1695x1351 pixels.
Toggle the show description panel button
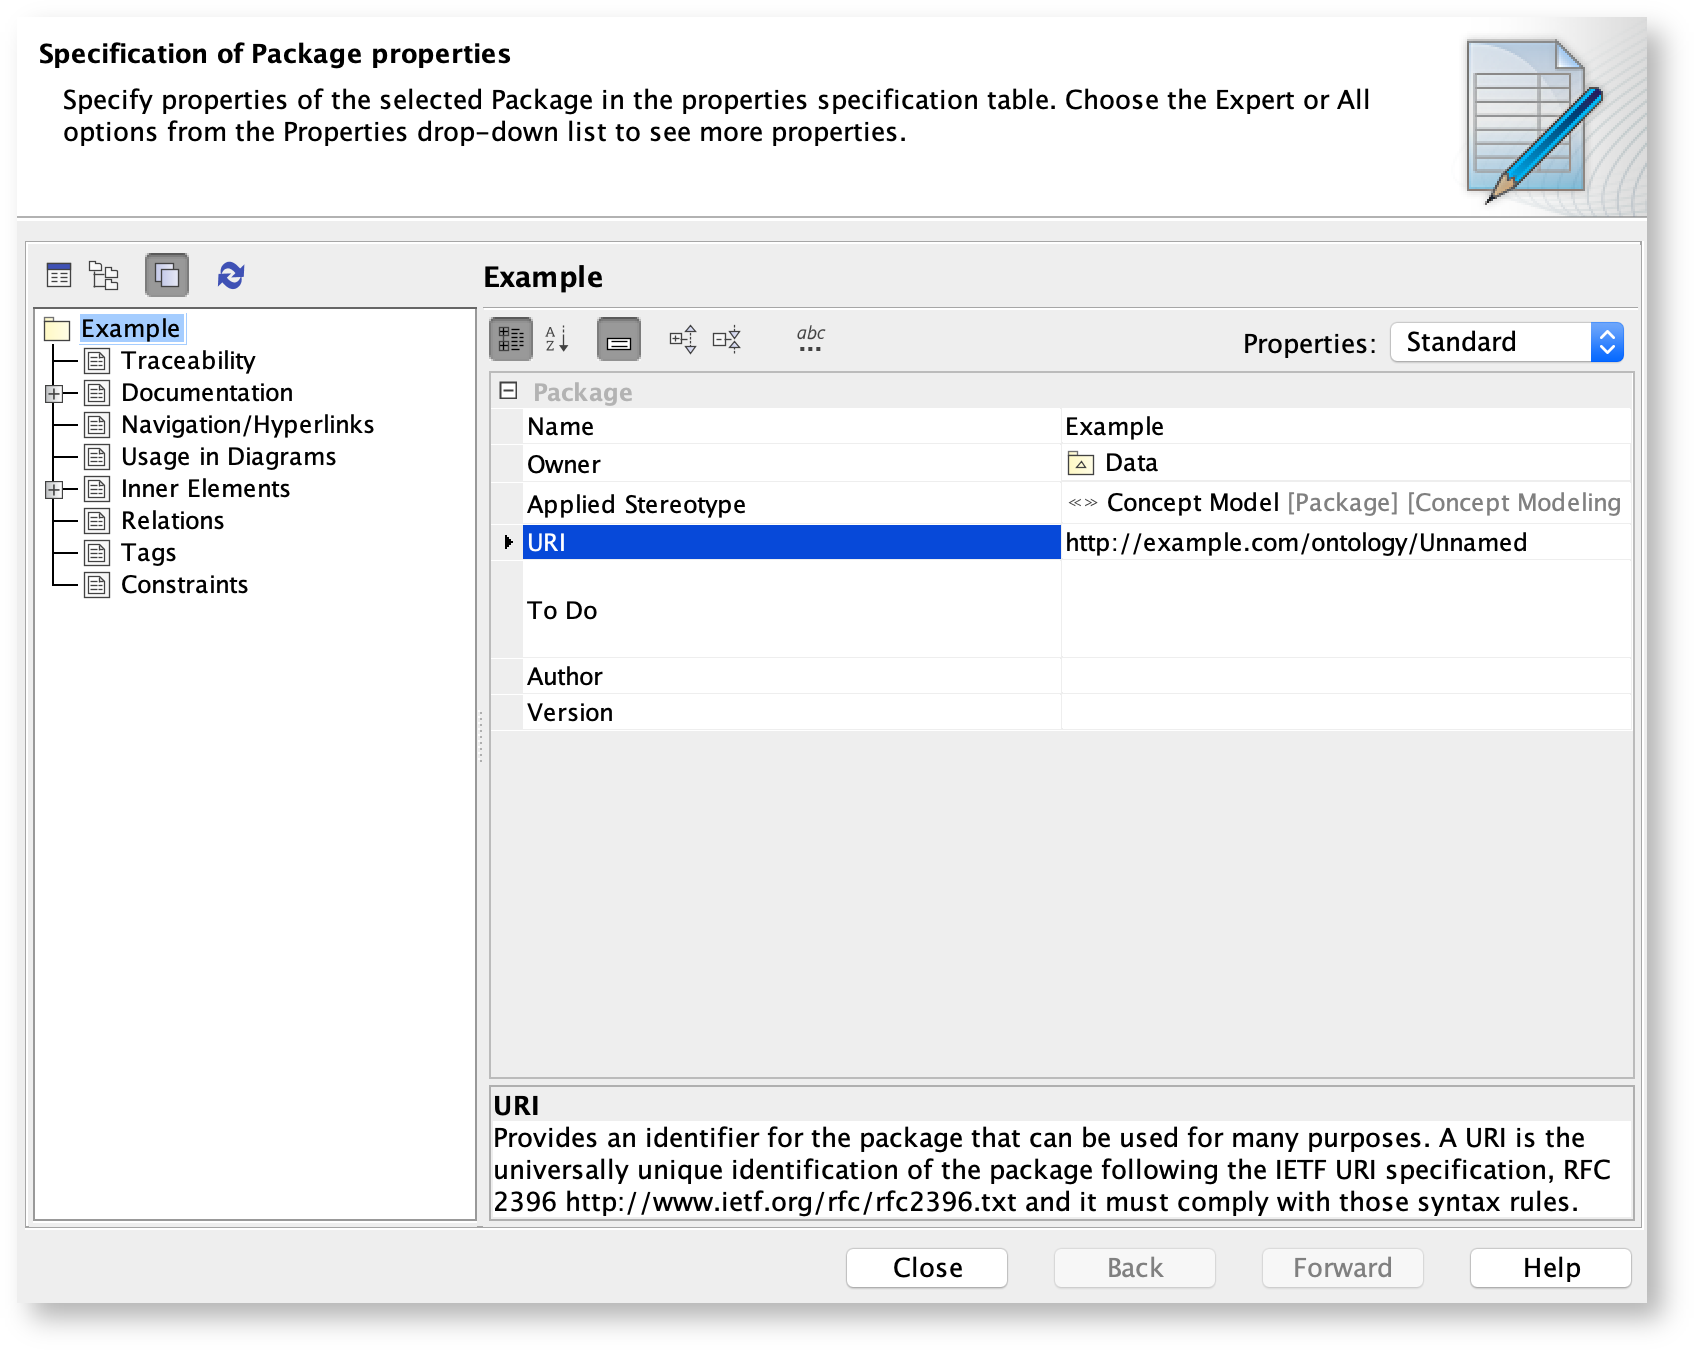coord(619,340)
